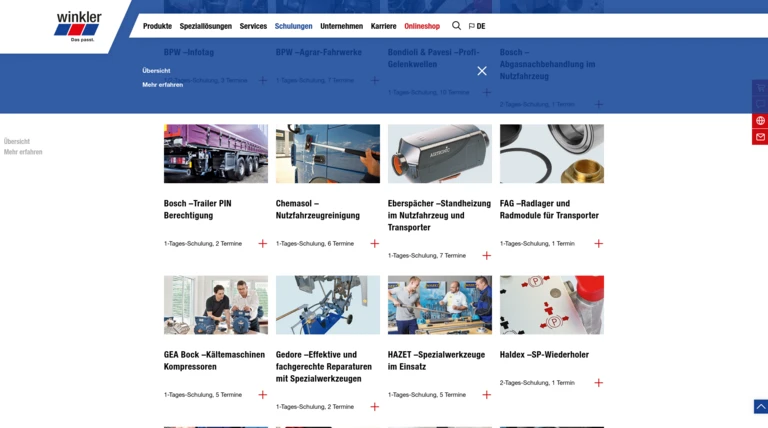This screenshot has height=428, width=768.
Task: Open the Karriere menu
Action: [x=384, y=26]
